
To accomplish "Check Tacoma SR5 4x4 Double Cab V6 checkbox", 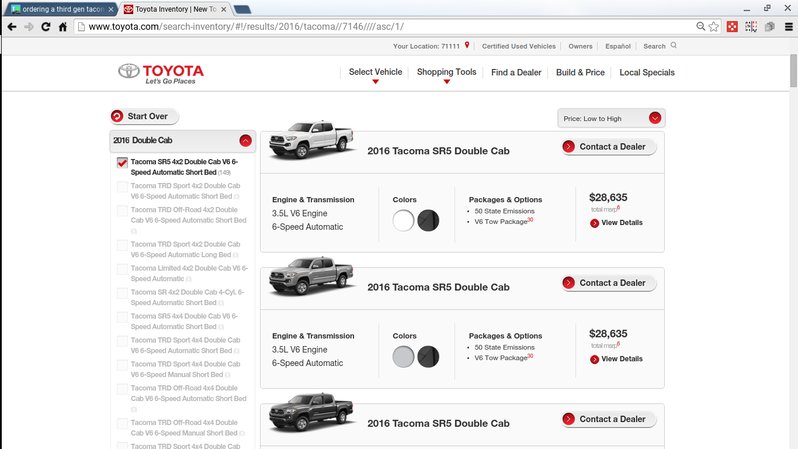I will (x=122, y=317).
